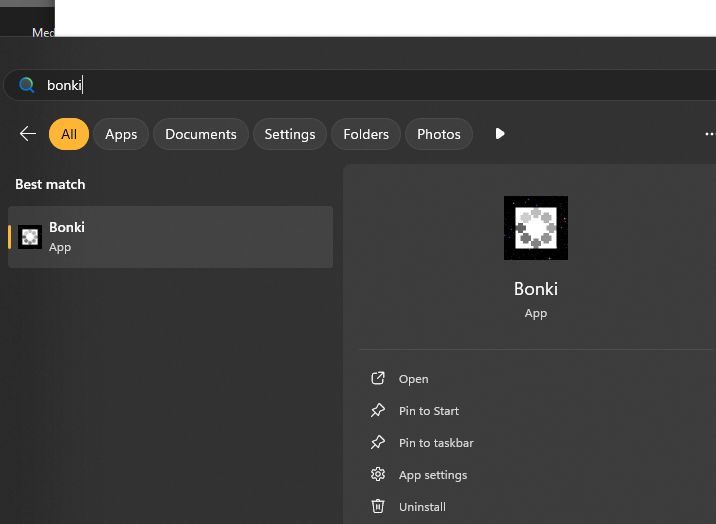Pin Bonki to Start
The width and height of the screenshot is (716, 524).
coord(429,411)
